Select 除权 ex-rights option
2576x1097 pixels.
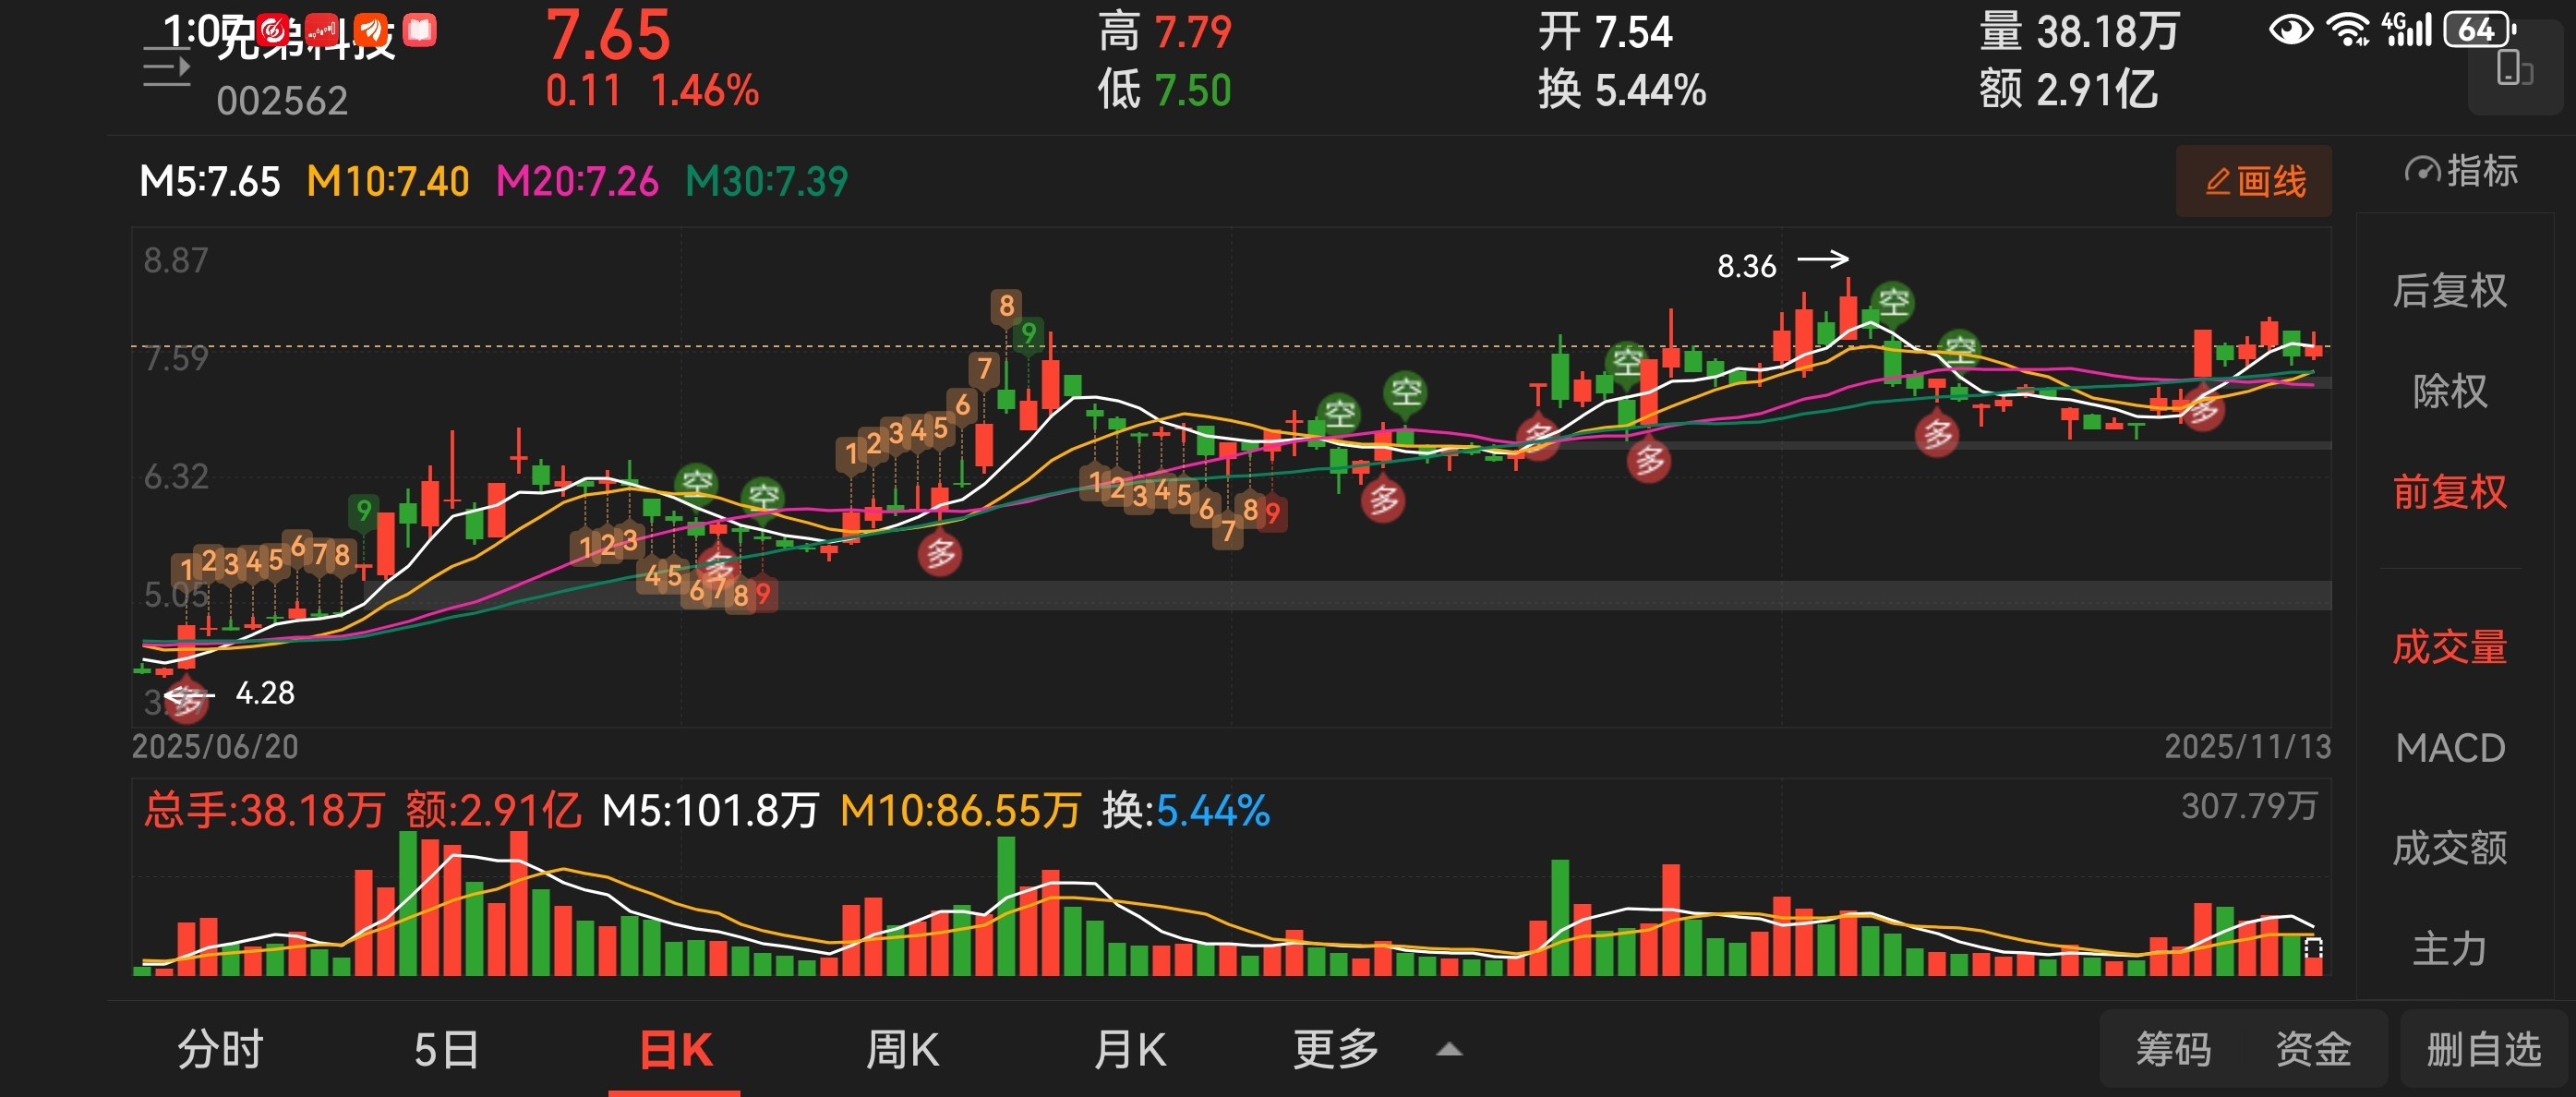pyautogui.click(x=2449, y=391)
